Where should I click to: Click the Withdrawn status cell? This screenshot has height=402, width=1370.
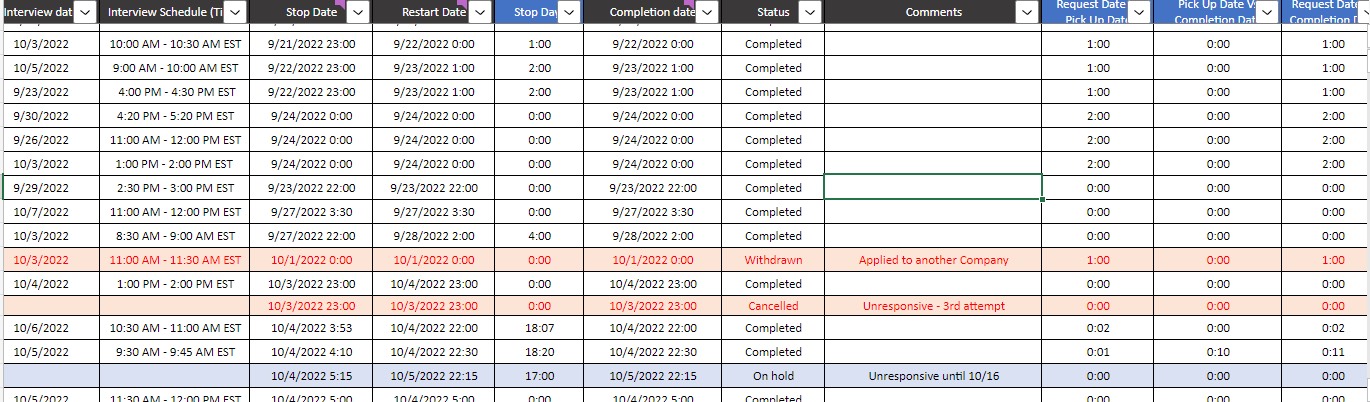(773, 260)
